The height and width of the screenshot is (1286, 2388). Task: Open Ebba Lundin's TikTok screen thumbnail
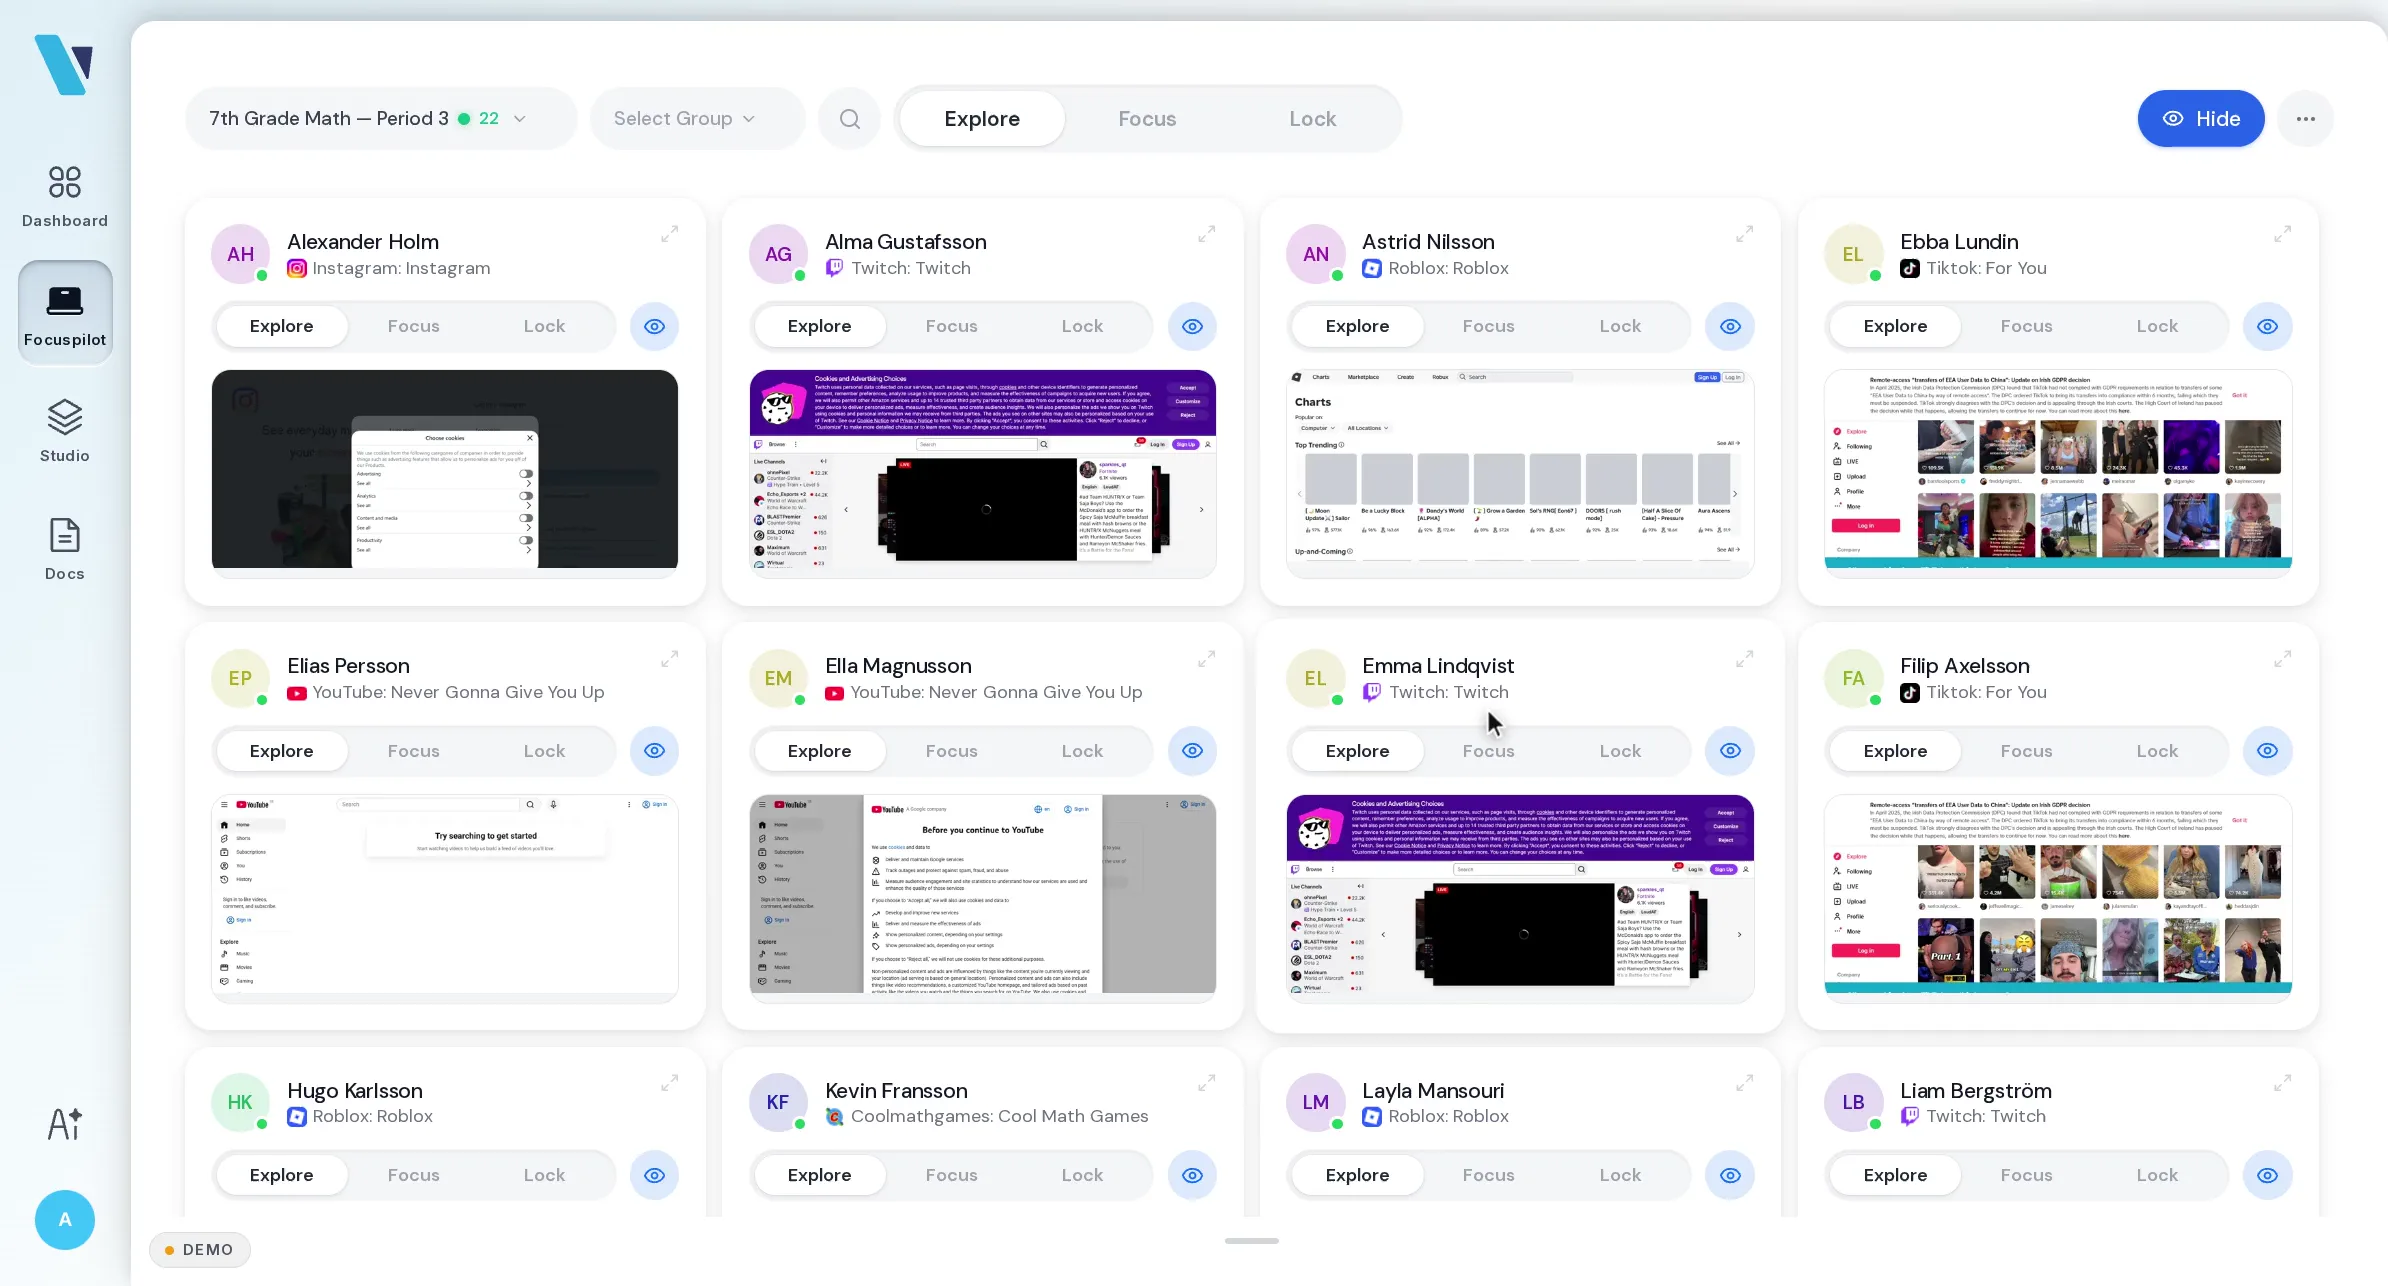[2058, 474]
